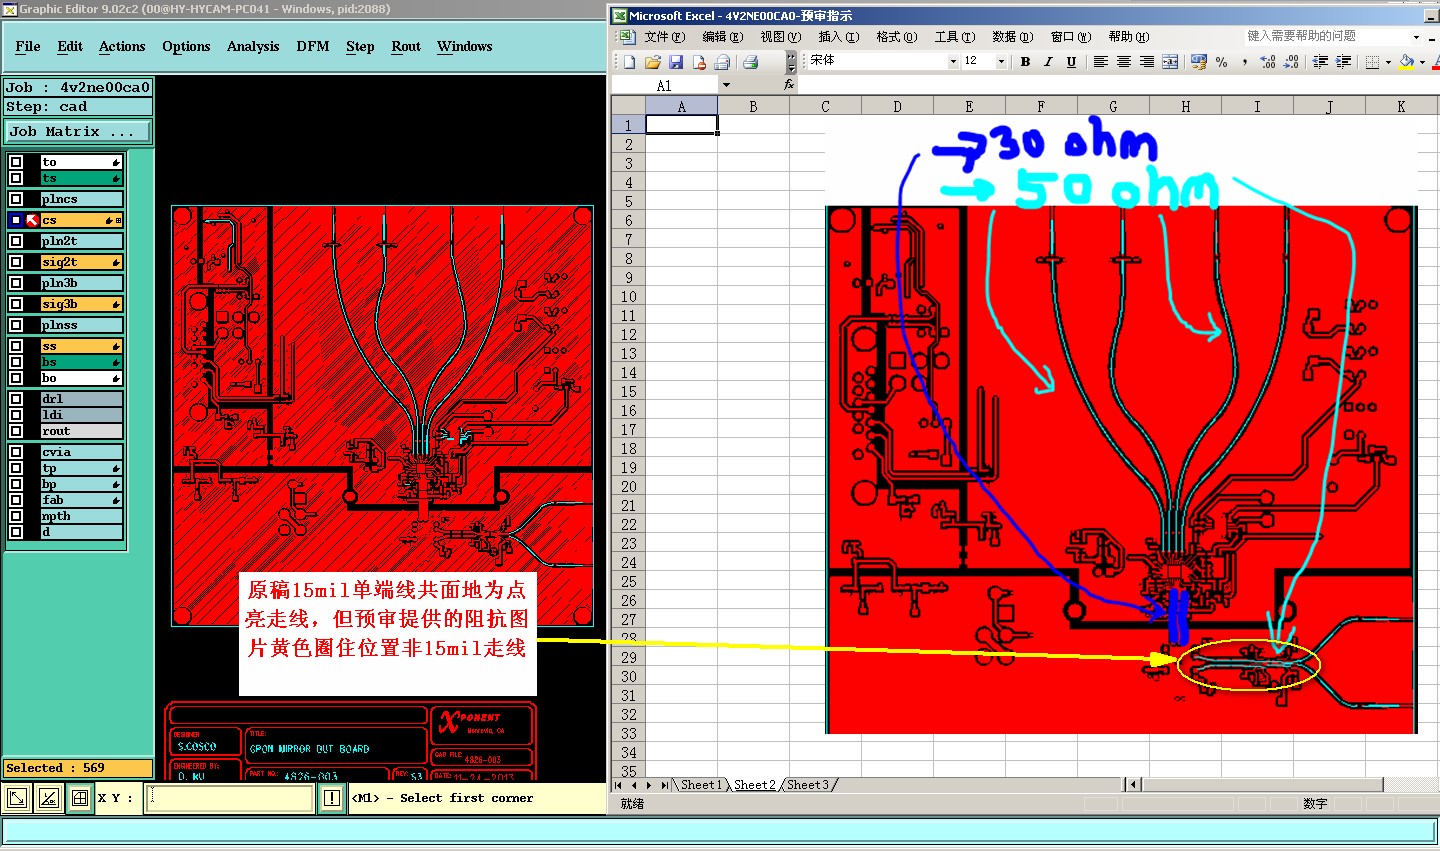Open the Rout menu in Graphic Editor
Image resolution: width=1440 pixels, height=851 pixels.
406,46
